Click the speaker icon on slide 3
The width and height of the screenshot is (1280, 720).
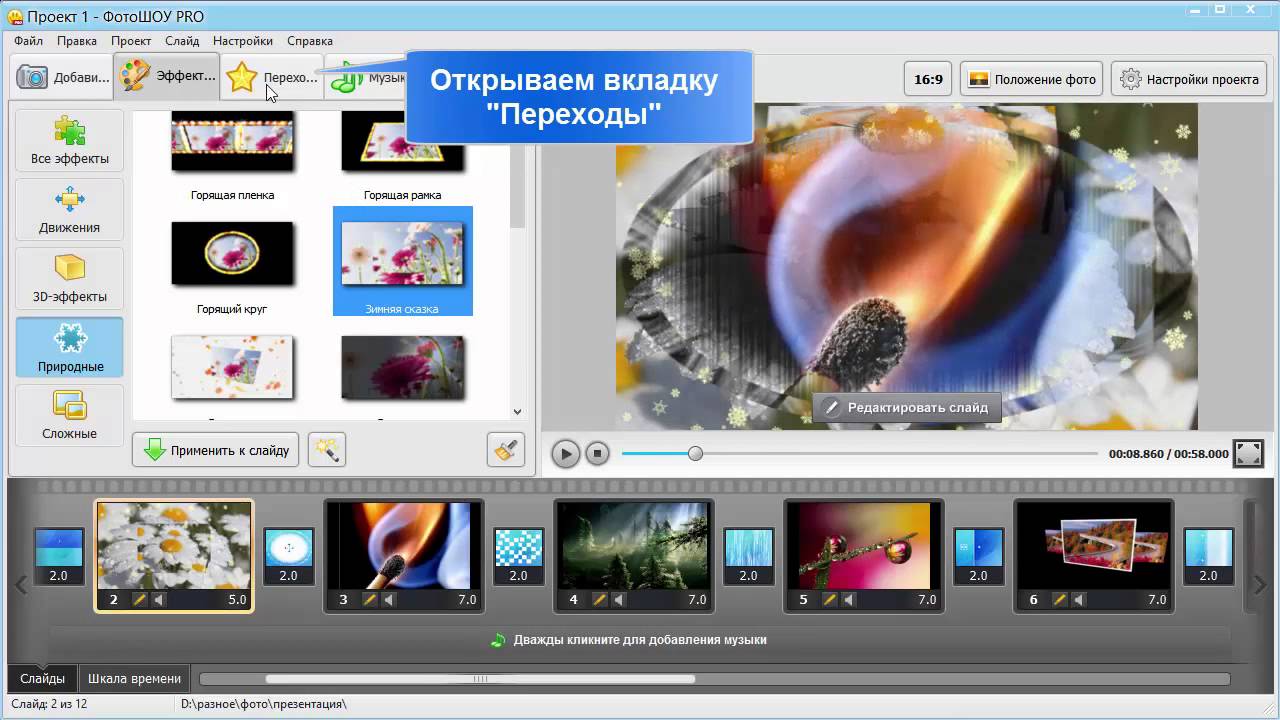[388, 600]
